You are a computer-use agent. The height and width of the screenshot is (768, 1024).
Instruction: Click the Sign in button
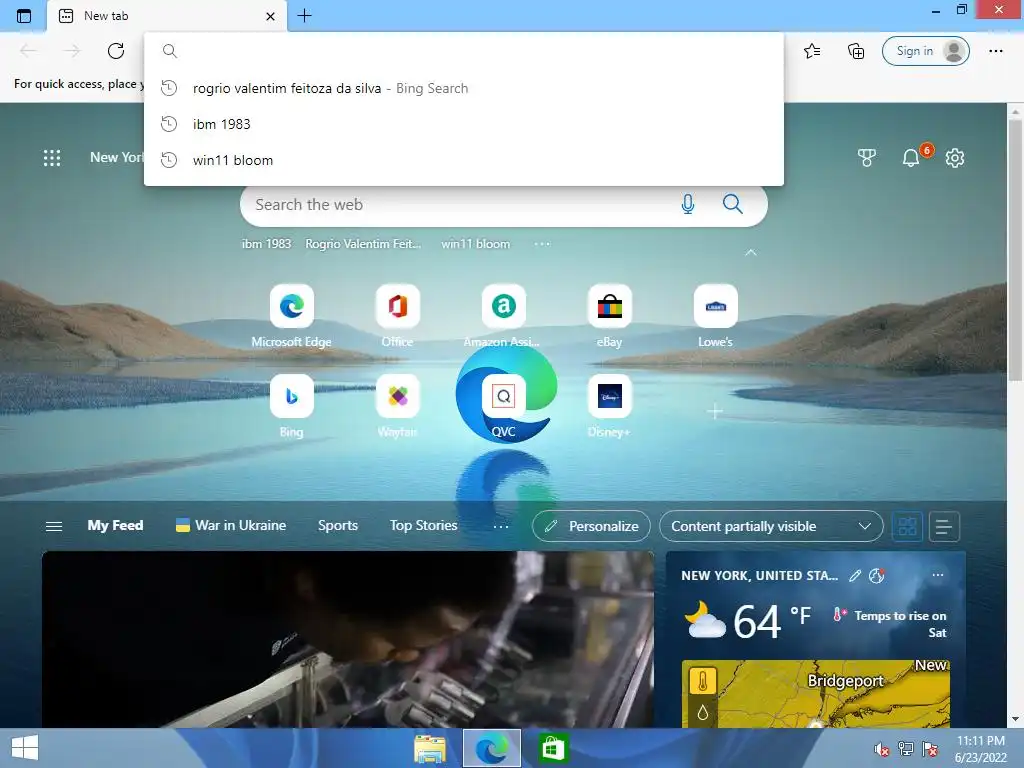925,51
